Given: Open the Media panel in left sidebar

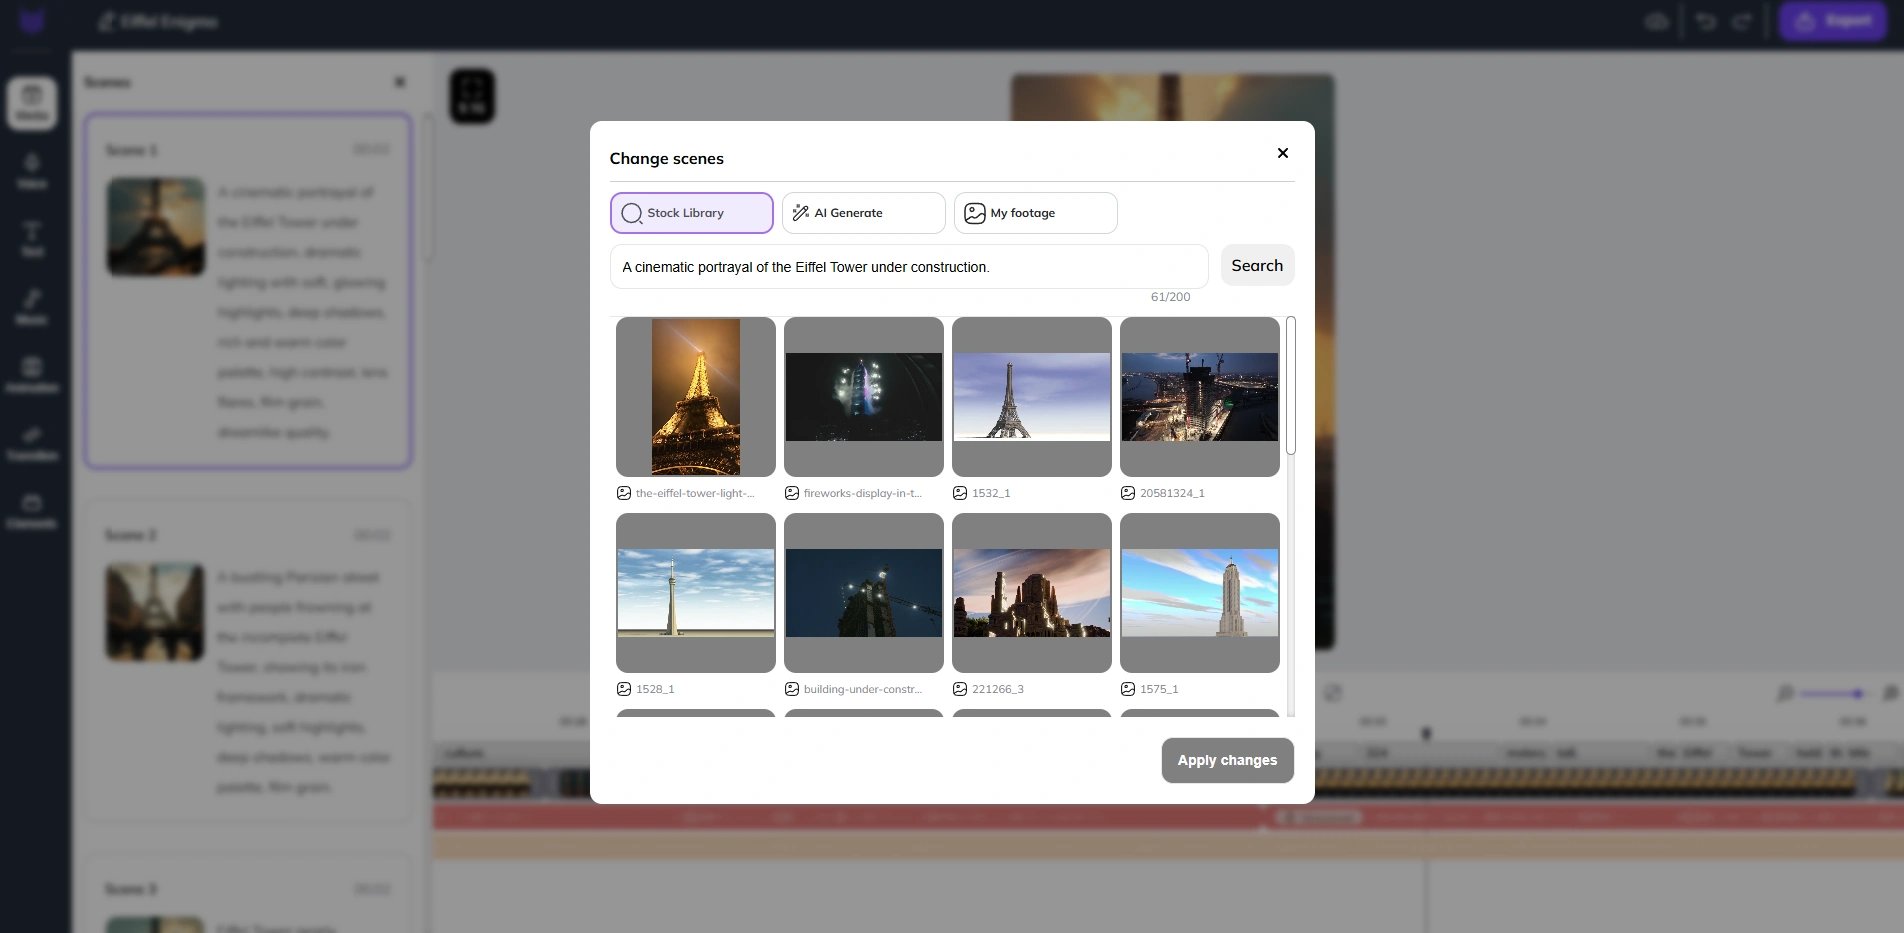Looking at the screenshot, I should pos(32,103).
